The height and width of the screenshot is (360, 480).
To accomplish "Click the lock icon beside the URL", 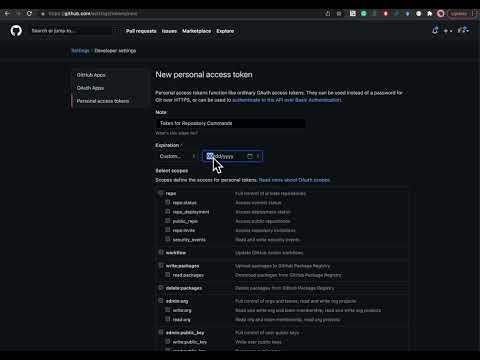I will pyautogui.click(x=43, y=14).
